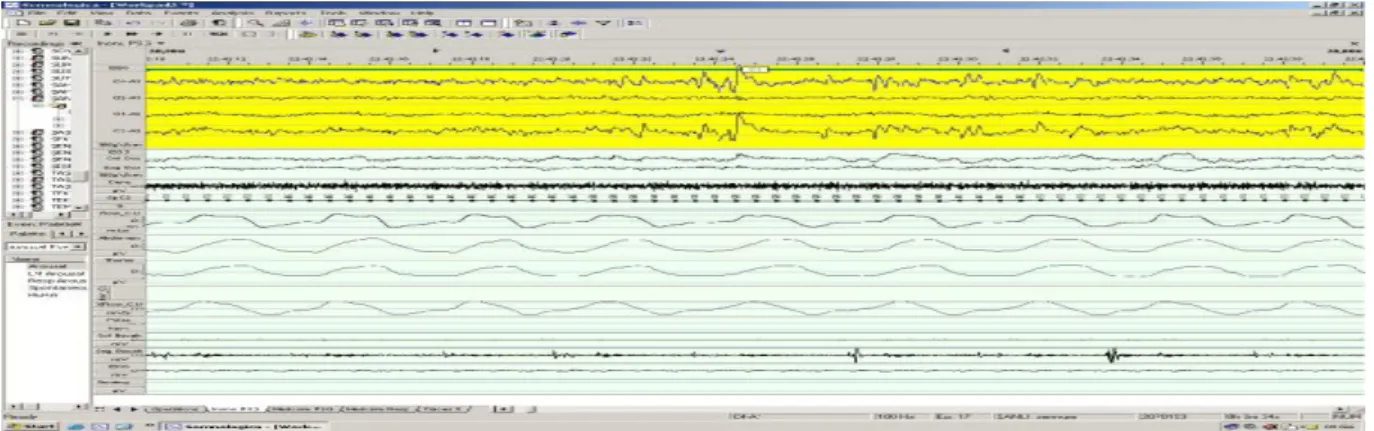Open the trace PSG layout dropdown
Image resolution: width=1374 pixels, height=431 pixels.
point(160,45)
